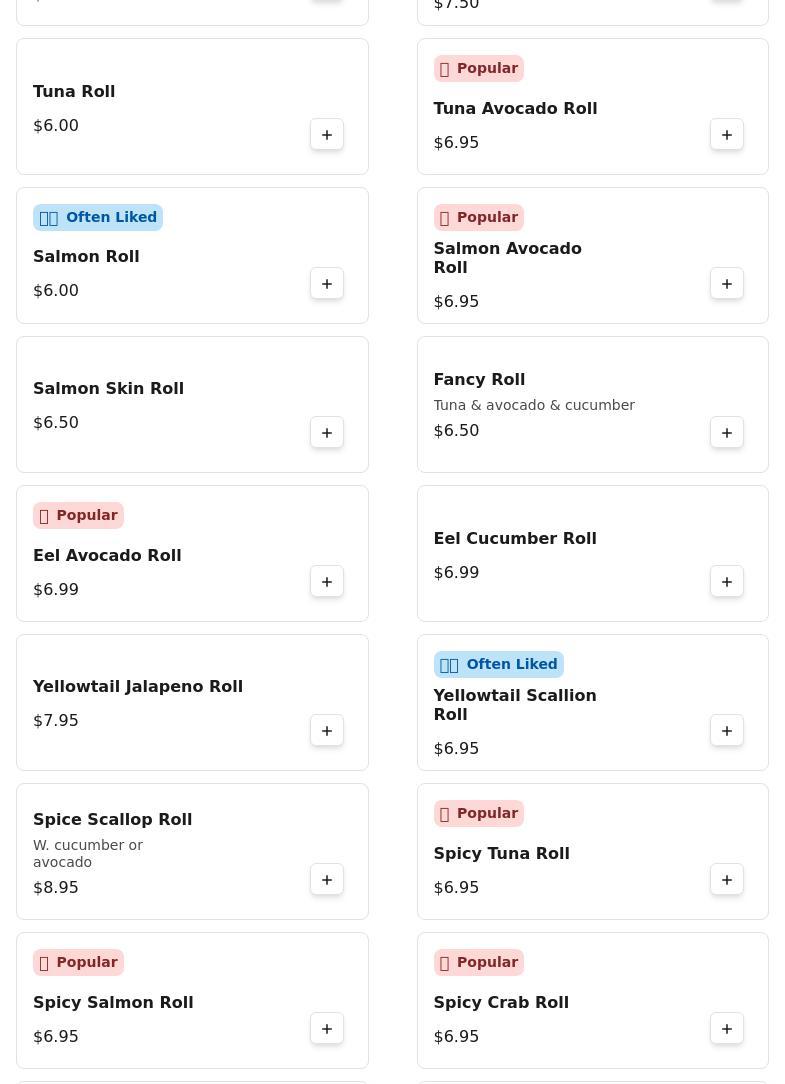Click plus for Spicy Tuna Roll
Viewport: 785px width, 1084px height.
[x=727, y=880]
